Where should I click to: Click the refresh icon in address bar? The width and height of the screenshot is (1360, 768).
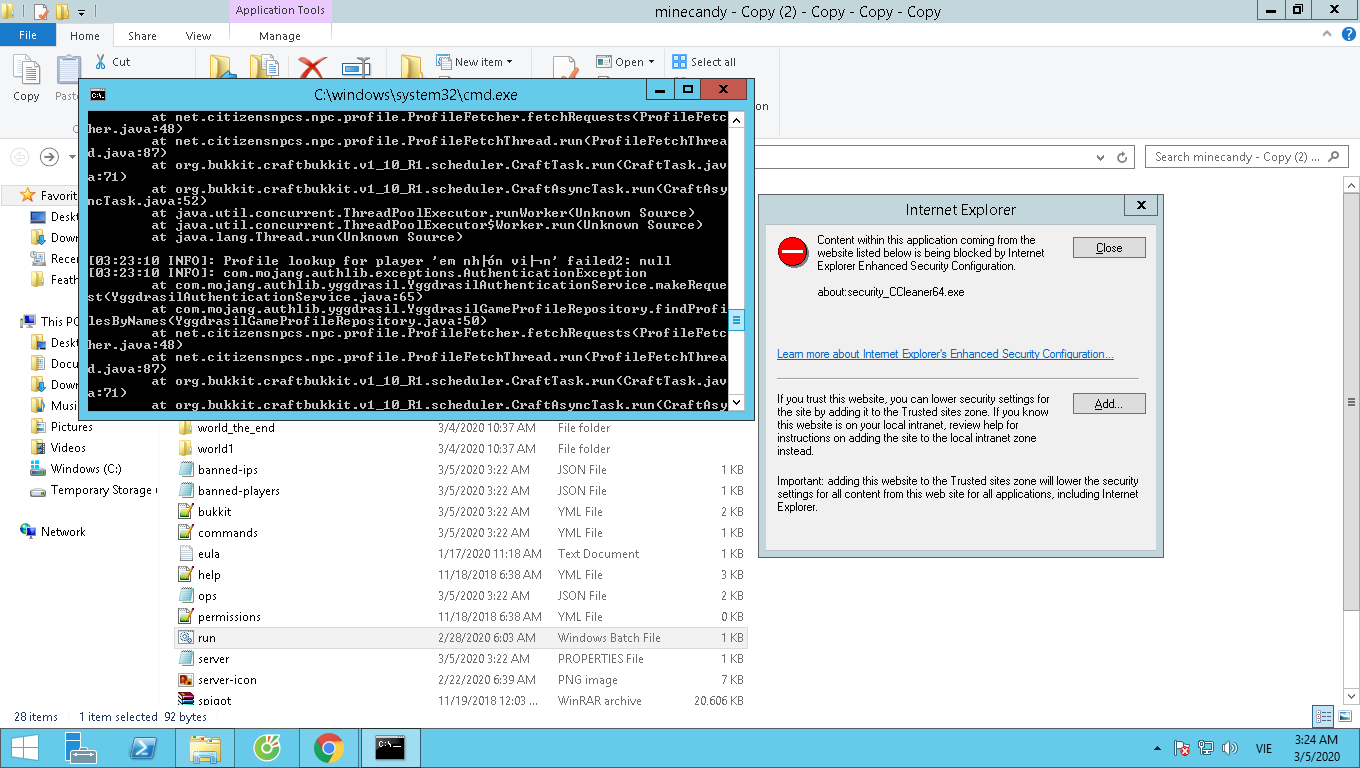[1122, 157]
